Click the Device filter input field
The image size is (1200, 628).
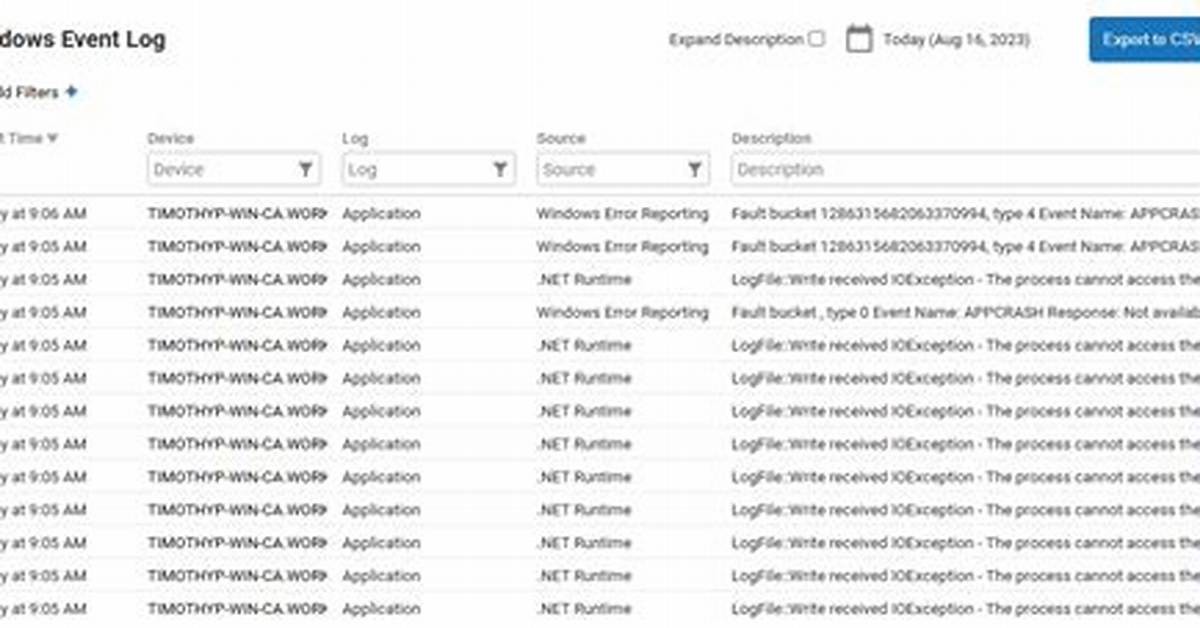(x=234, y=169)
